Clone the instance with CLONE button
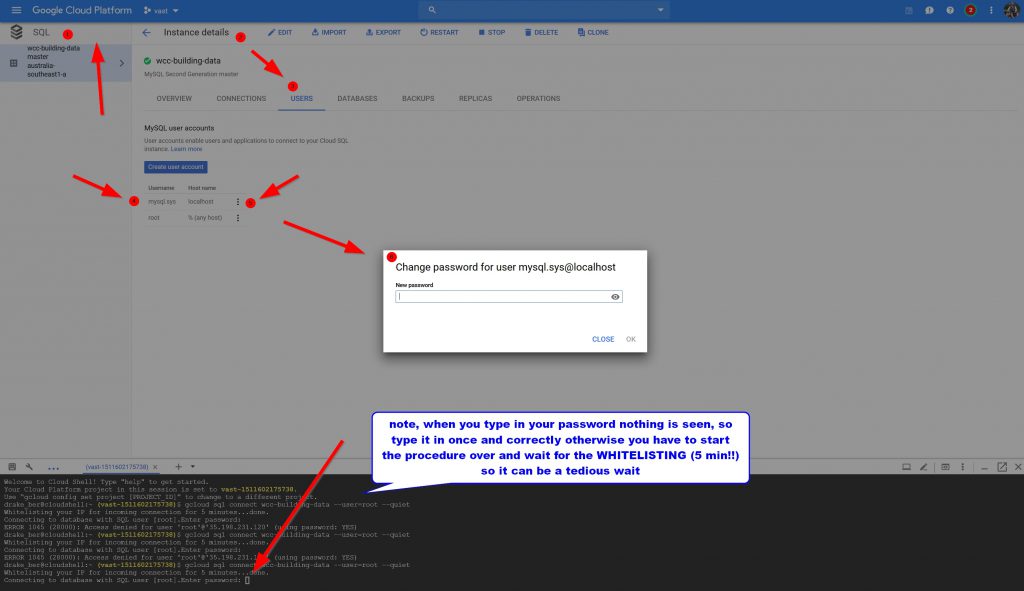Viewport: 1024px width, 591px height. [x=593, y=32]
